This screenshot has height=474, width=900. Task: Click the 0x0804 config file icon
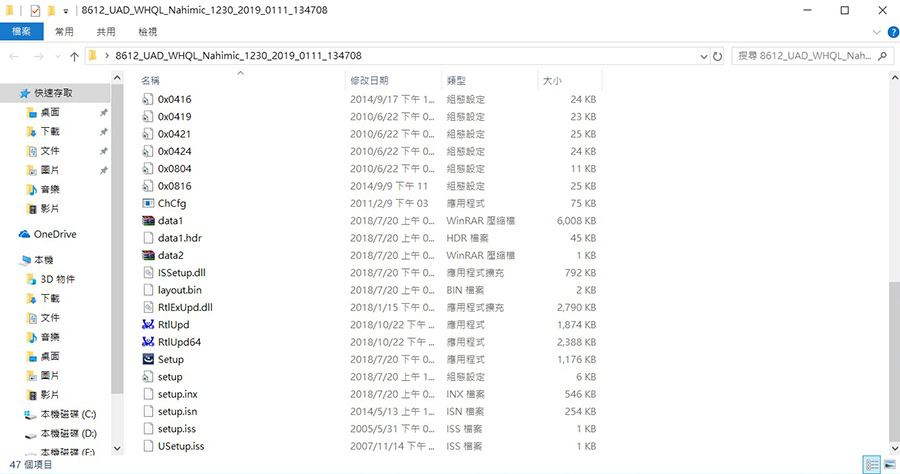click(x=148, y=169)
